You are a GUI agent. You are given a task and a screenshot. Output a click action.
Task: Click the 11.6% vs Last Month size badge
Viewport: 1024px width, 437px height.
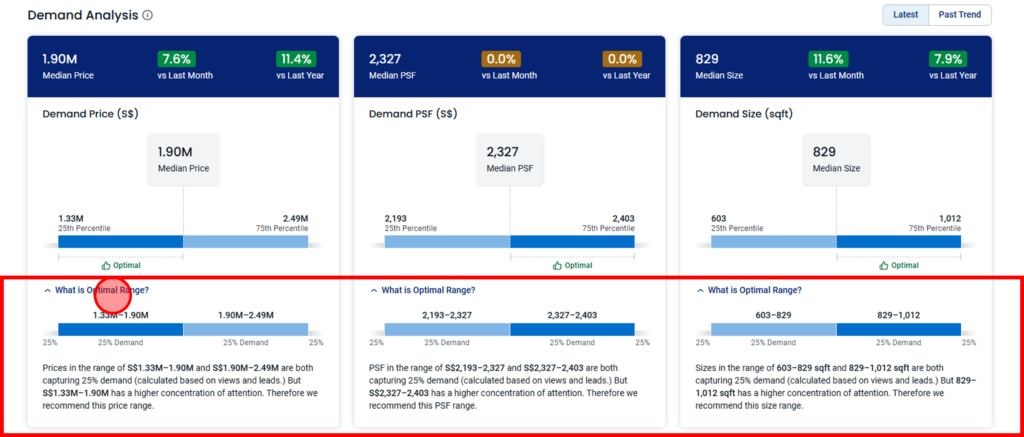tap(828, 59)
